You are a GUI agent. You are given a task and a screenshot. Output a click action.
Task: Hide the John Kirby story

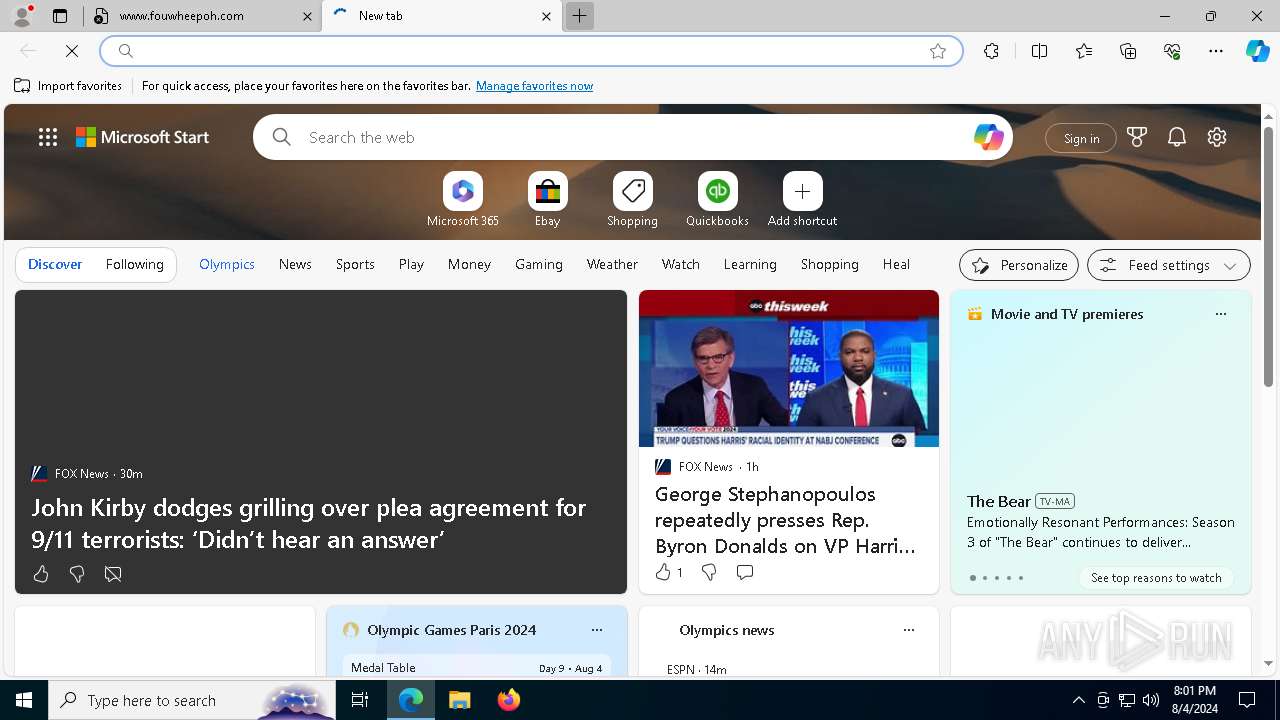[113, 574]
